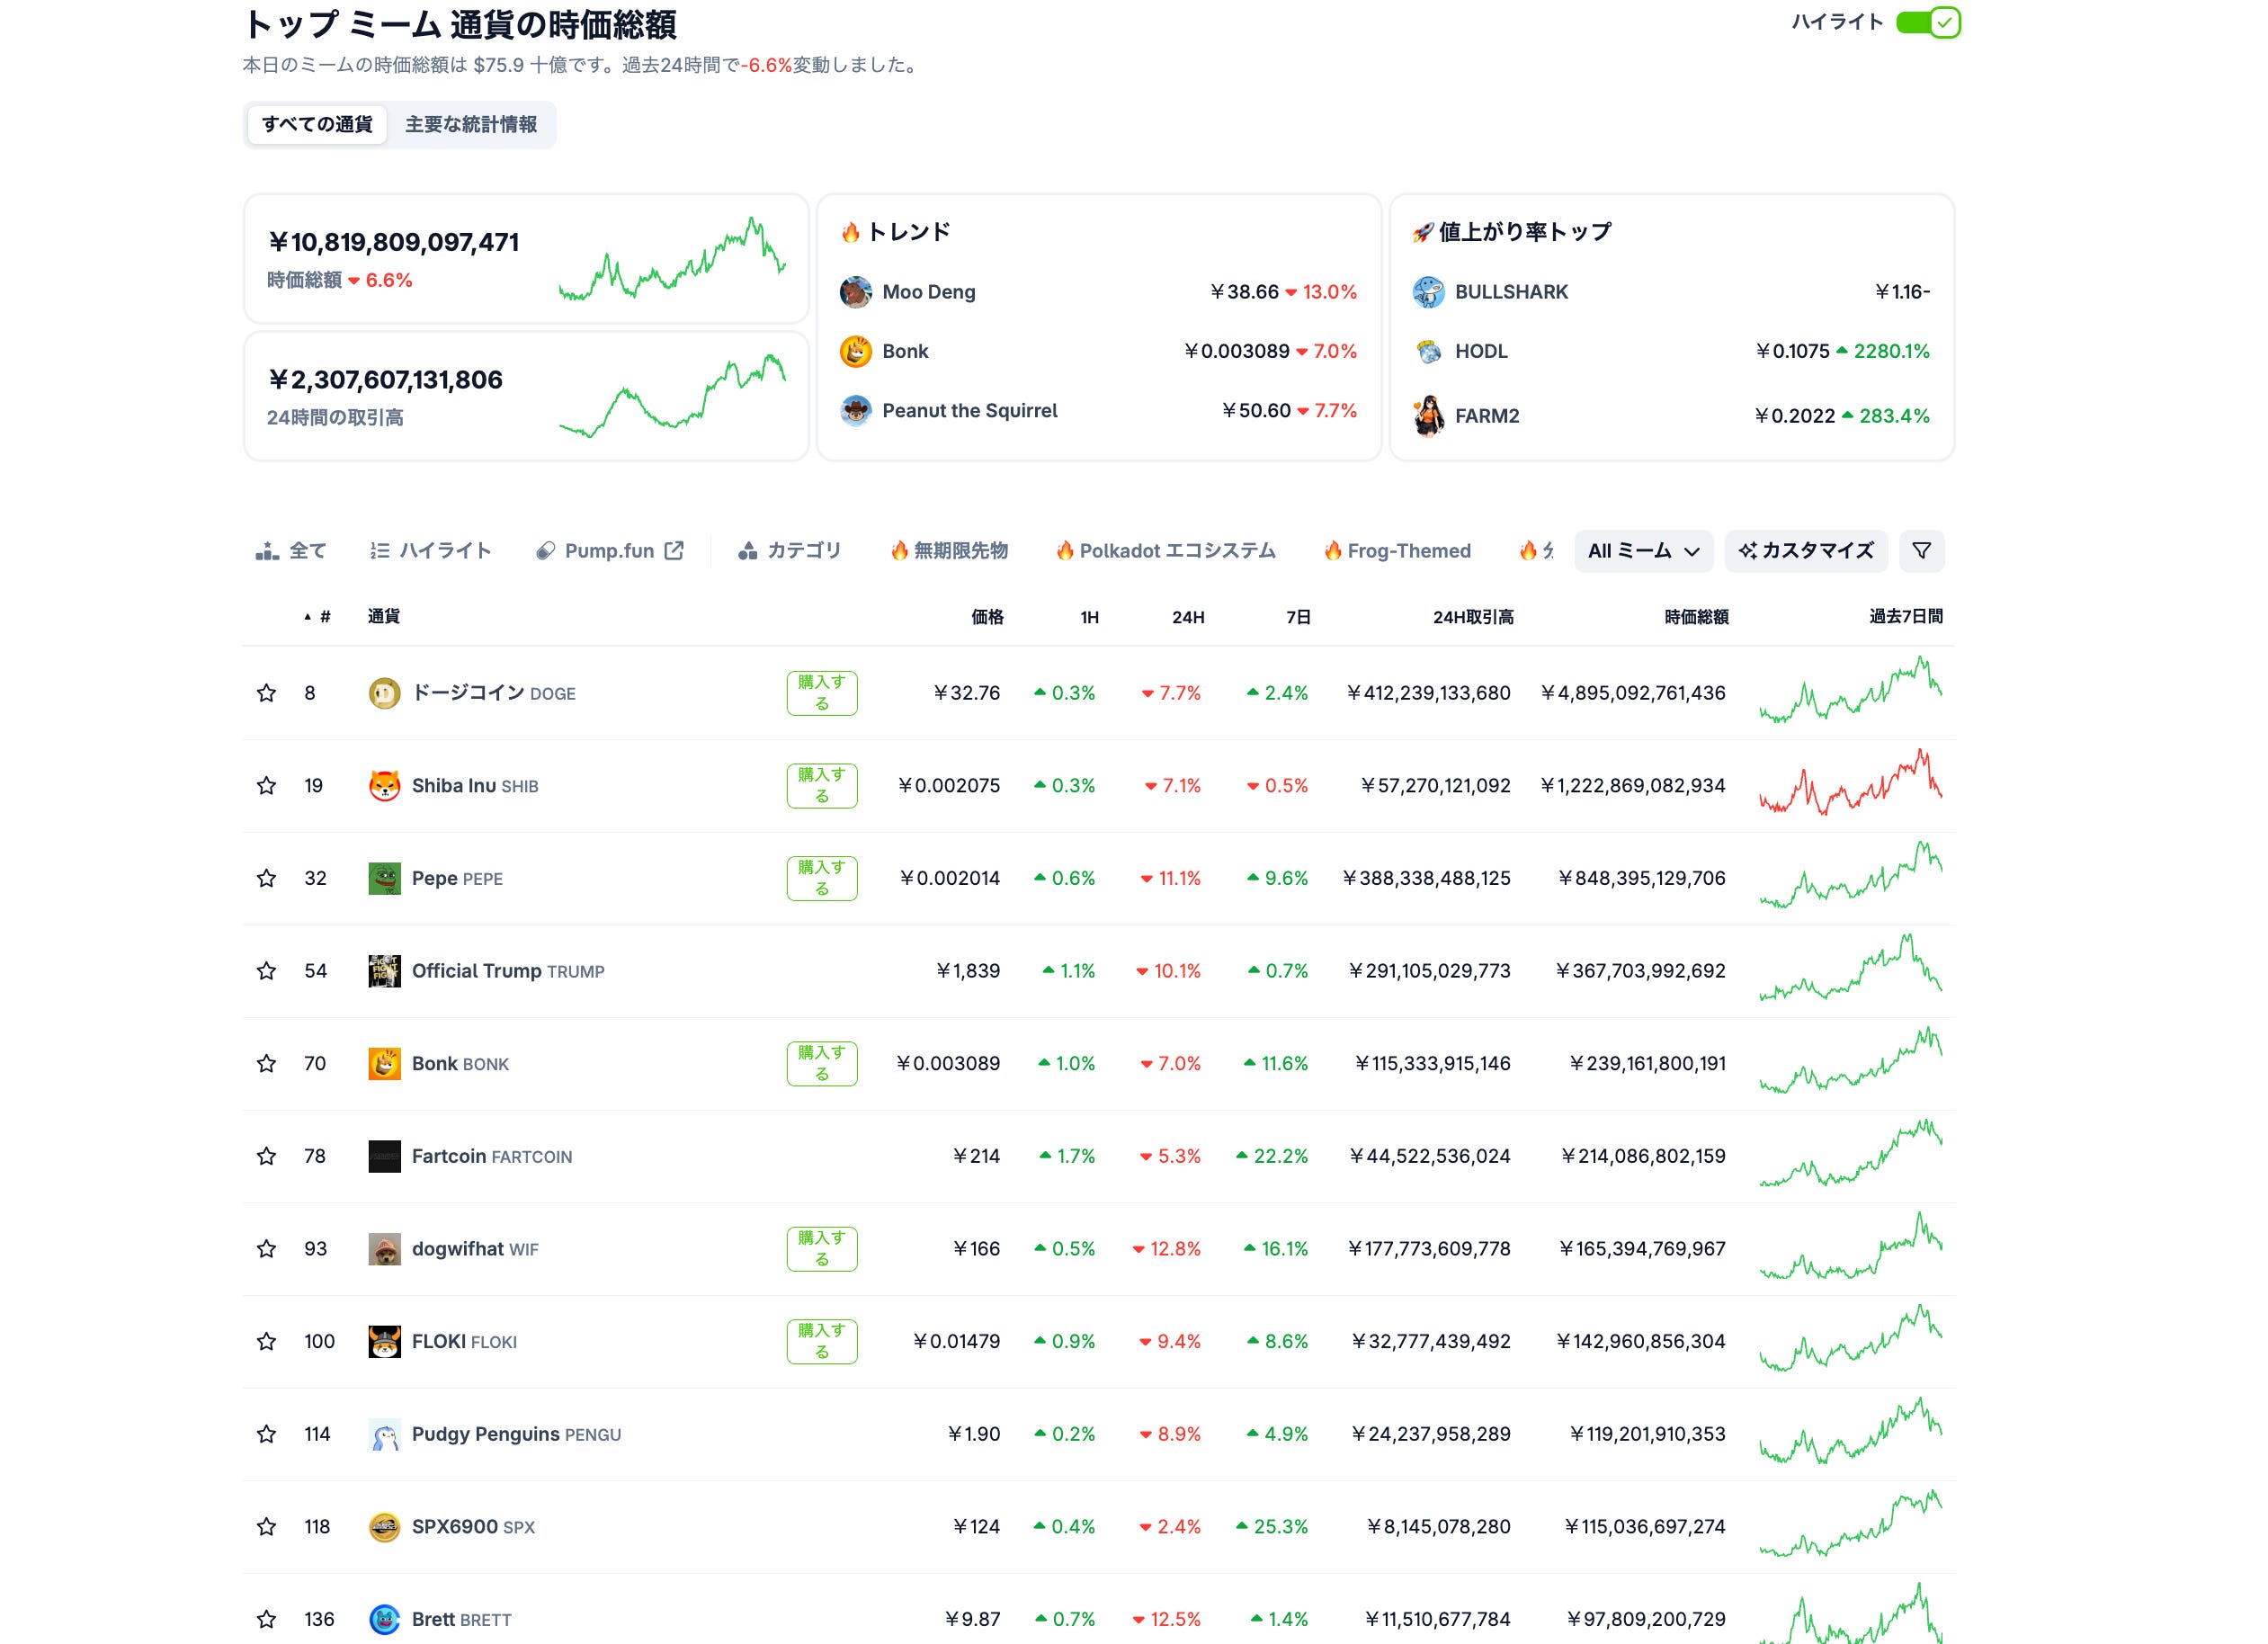
Task: Click the Pepe coin logo
Action: (x=384, y=878)
